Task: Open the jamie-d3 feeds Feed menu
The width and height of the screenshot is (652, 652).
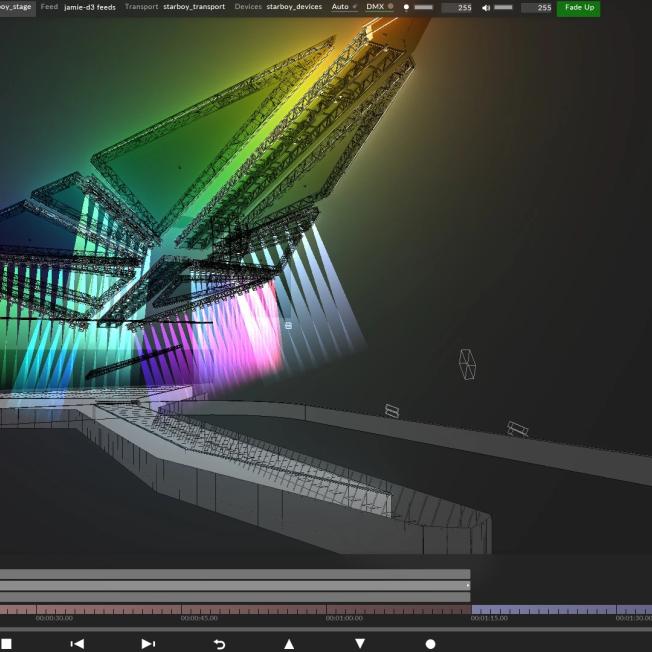Action: click(x=90, y=7)
